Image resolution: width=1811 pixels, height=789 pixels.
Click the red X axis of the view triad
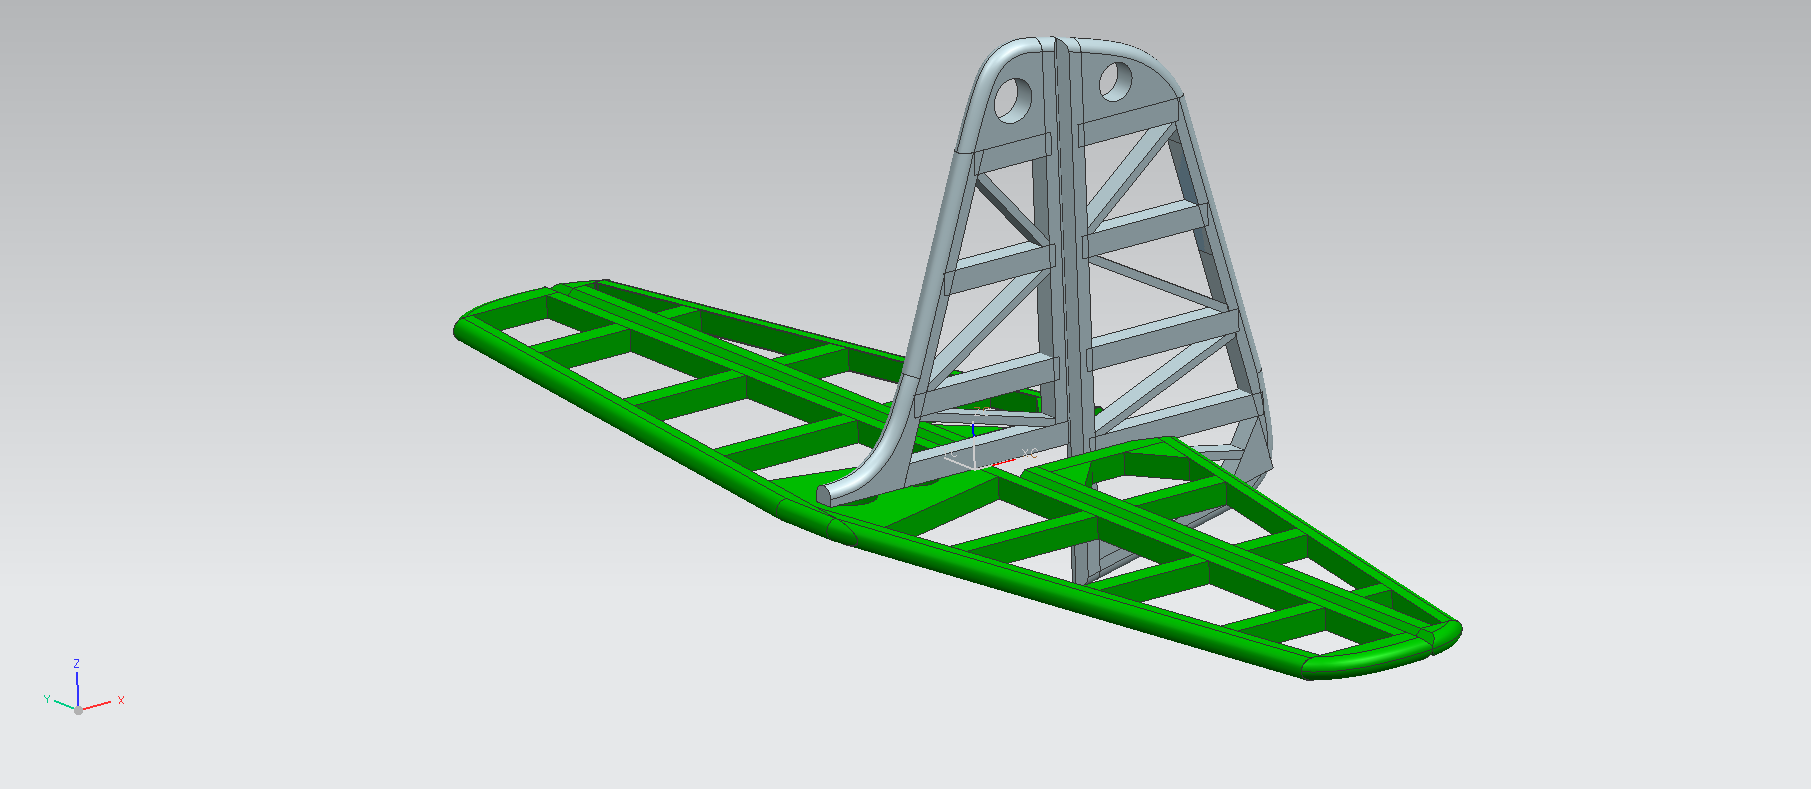point(98,705)
